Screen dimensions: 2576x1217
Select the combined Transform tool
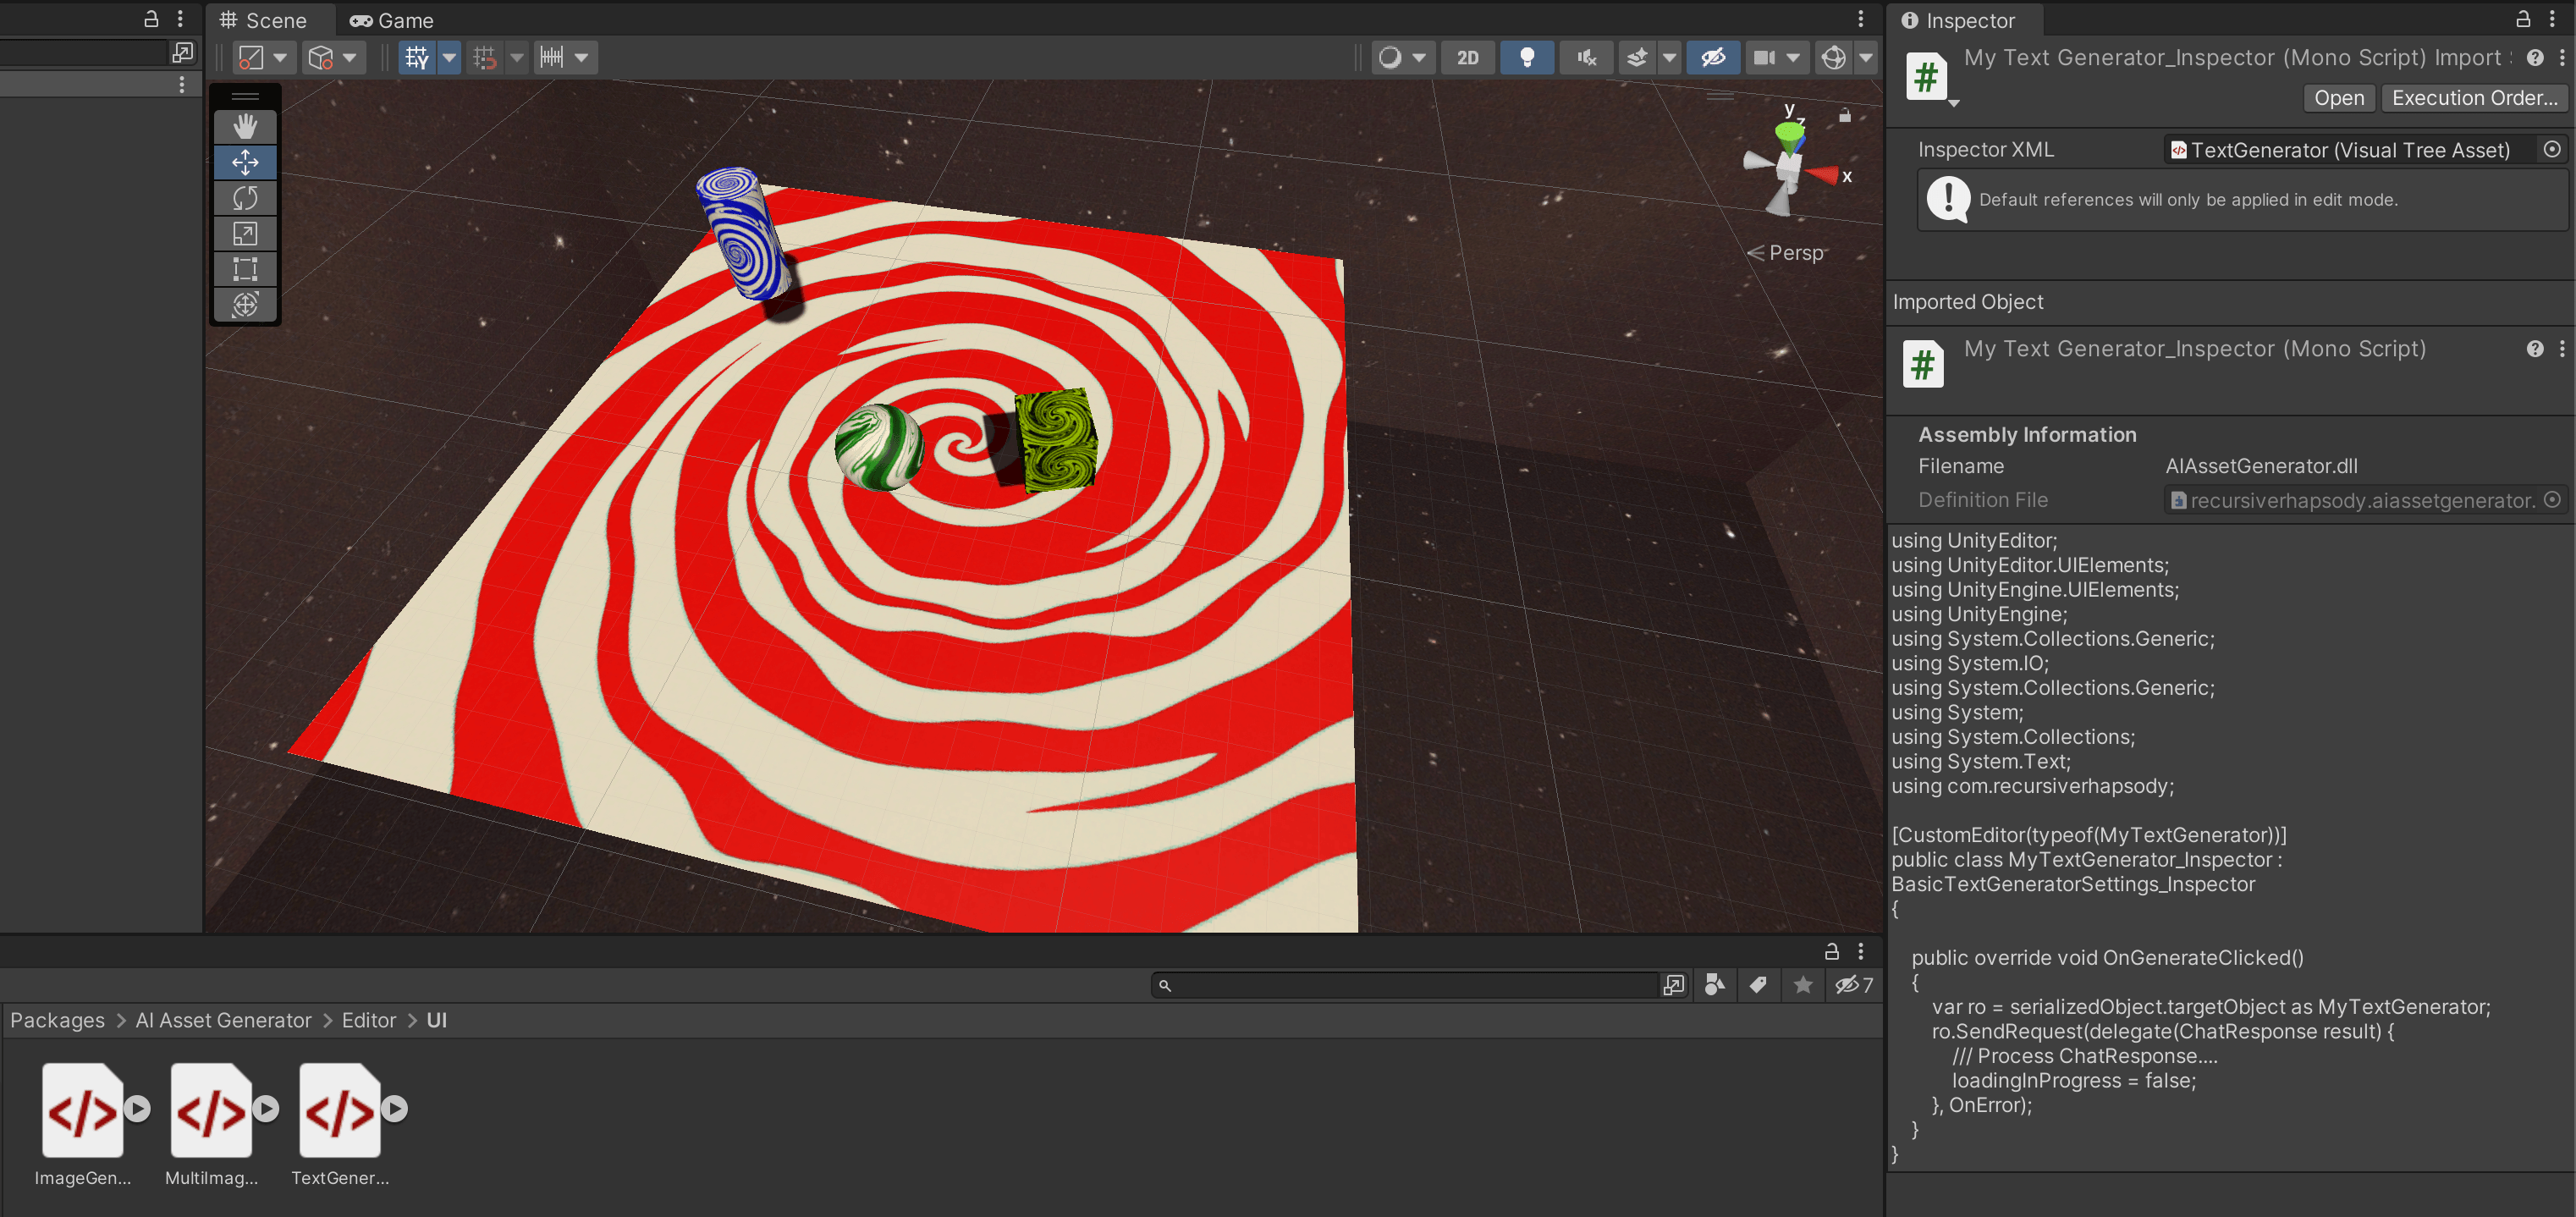coord(245,305)
